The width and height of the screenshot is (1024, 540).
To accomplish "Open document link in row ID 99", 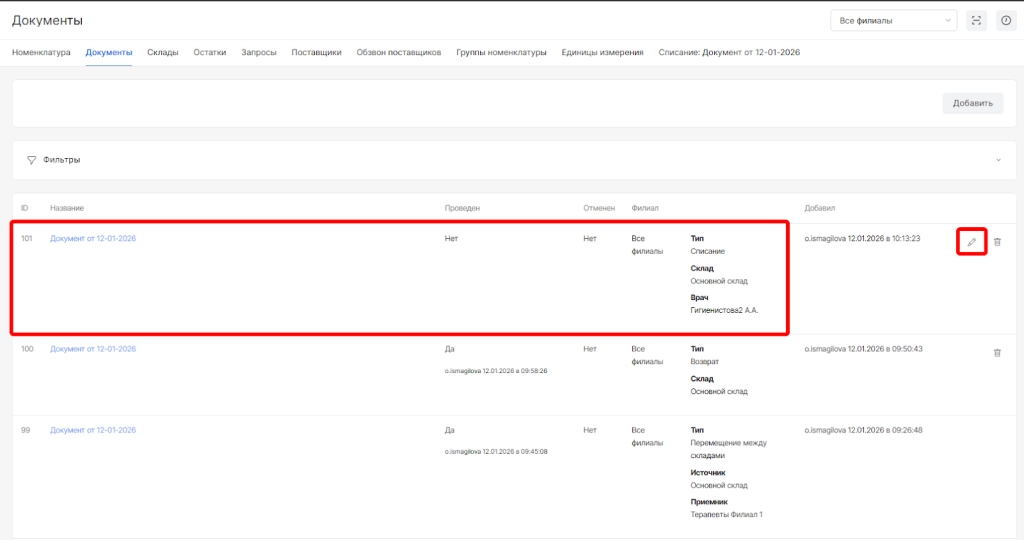I will [x=93, y=430].
